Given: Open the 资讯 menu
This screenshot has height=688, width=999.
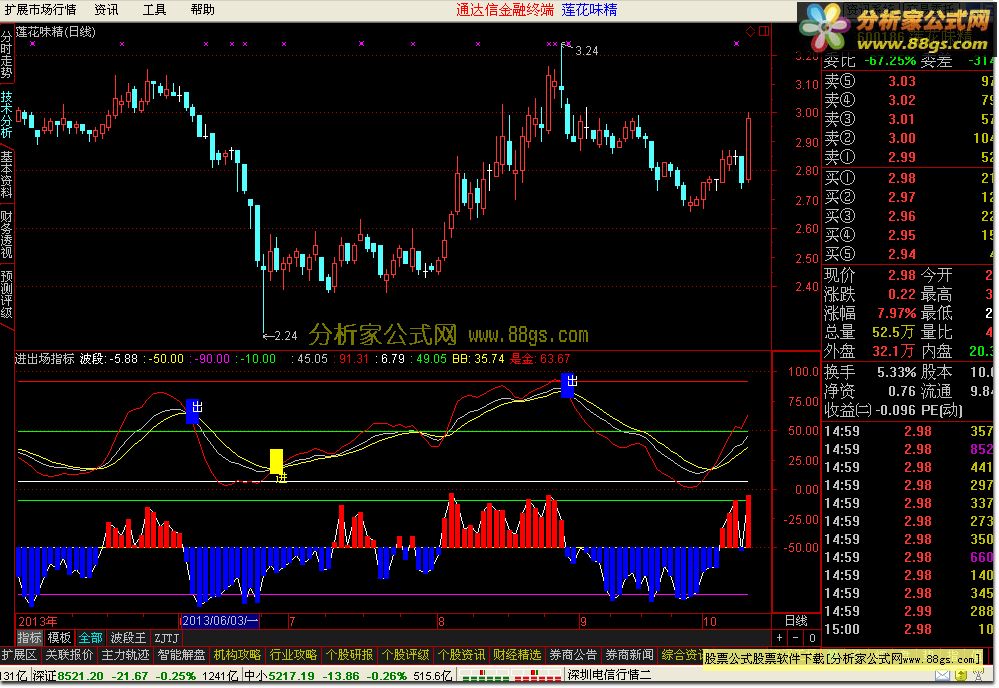Looking at the screenshot, I should tap(106, 10).
